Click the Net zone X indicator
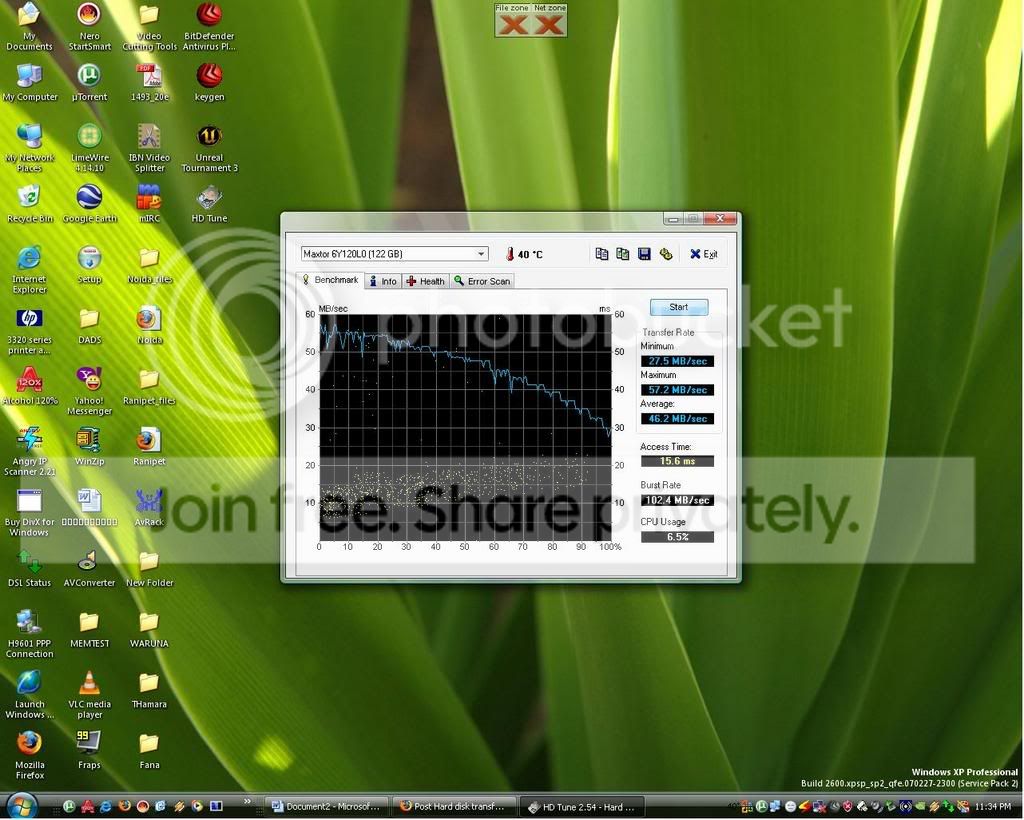The image size is (1024, 820). click(549, 25)
